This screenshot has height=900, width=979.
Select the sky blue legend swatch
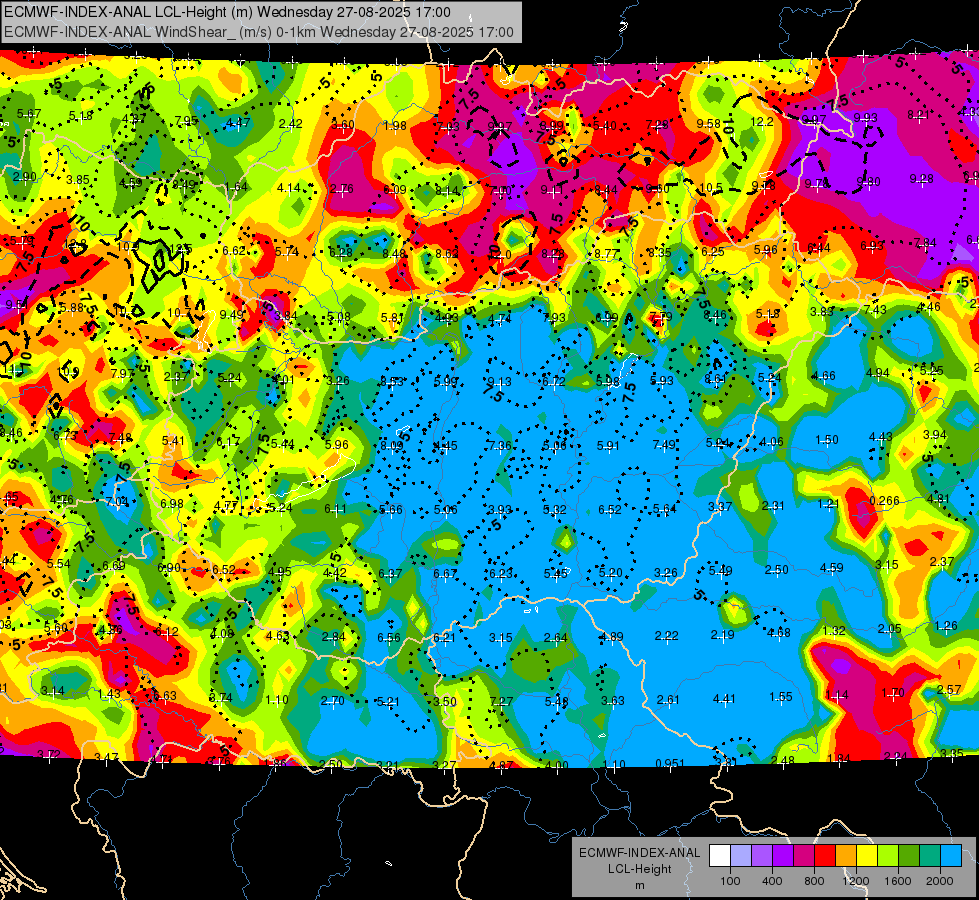(951, 856)
